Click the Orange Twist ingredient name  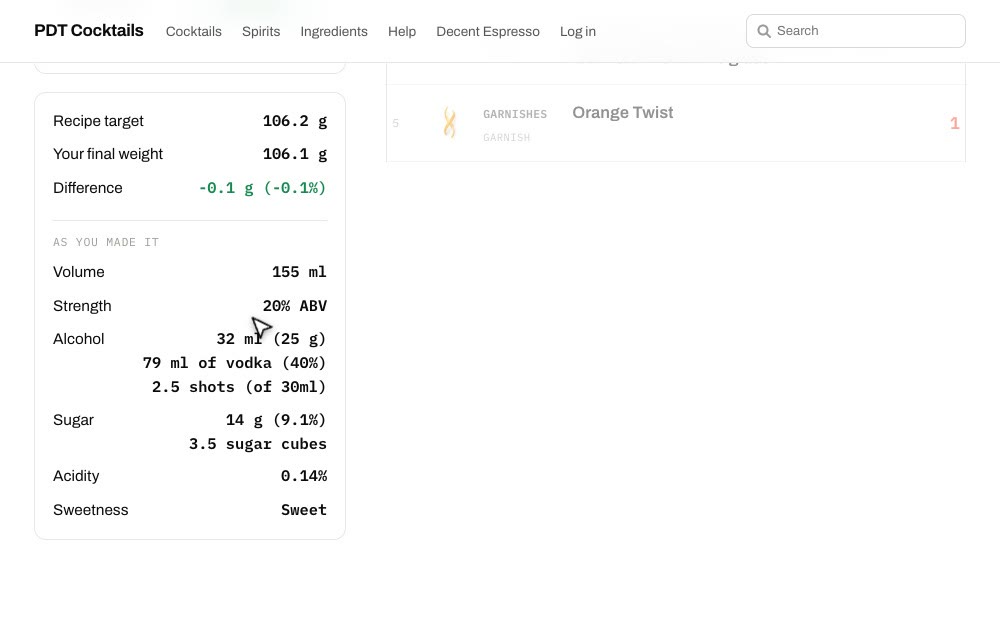pyautogui.click(x=622, y=113)
